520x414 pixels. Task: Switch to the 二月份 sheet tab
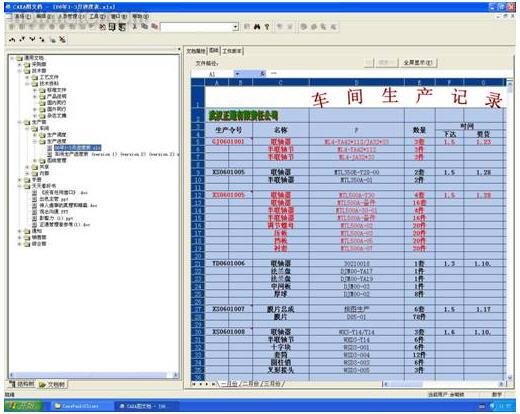[x=251, y=384]
